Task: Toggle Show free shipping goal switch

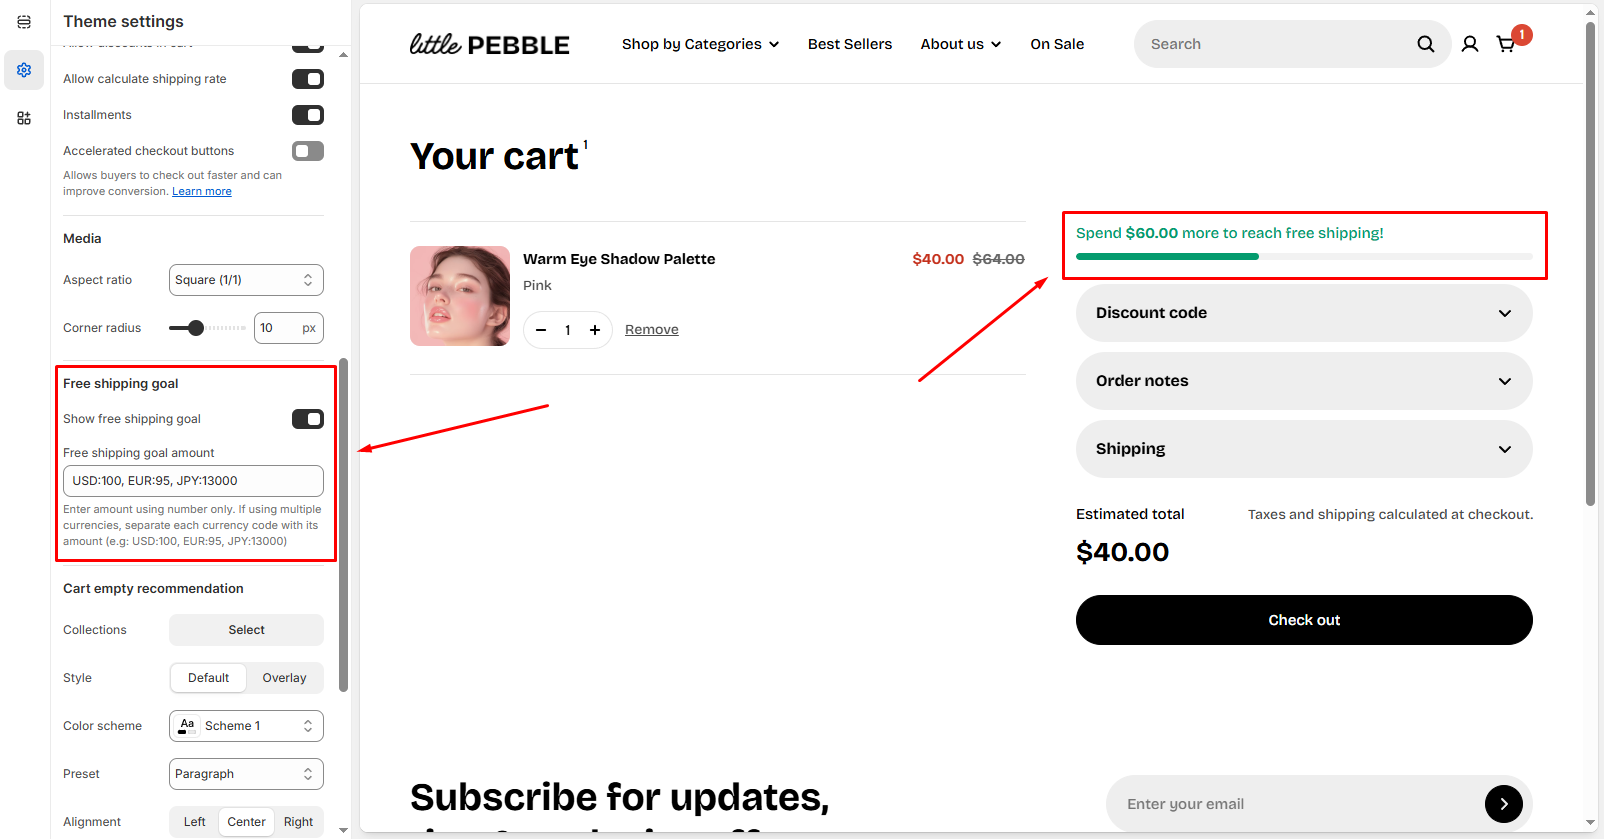Action: [307, 419]
